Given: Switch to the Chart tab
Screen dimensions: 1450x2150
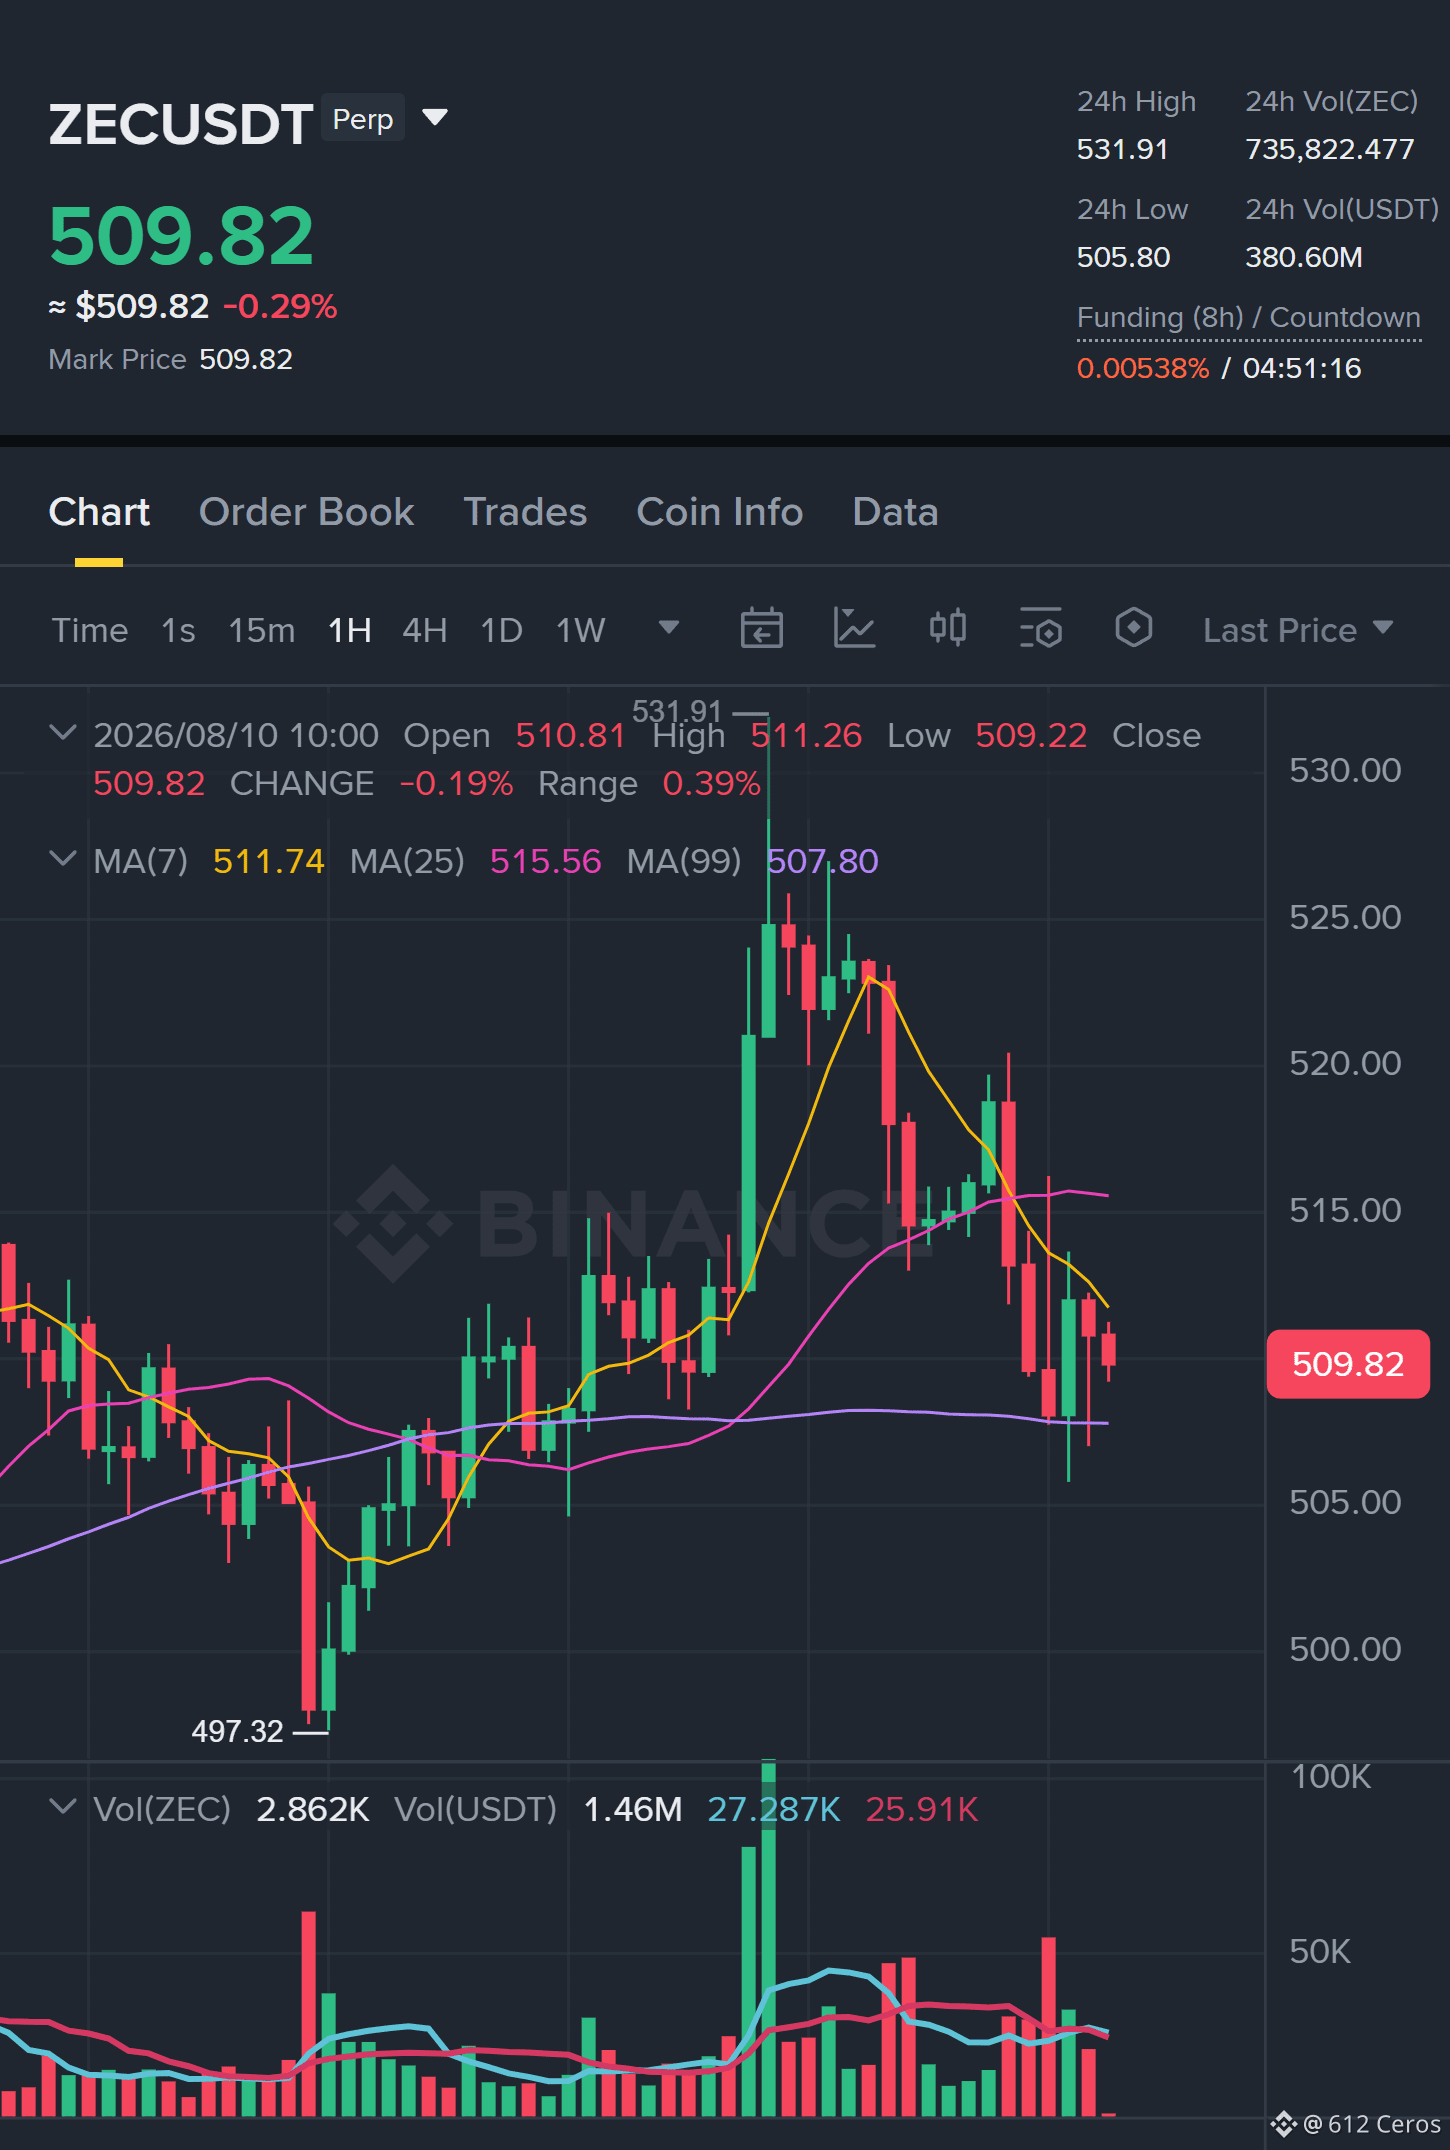Looking at the screenshot, I should [99, 512].
